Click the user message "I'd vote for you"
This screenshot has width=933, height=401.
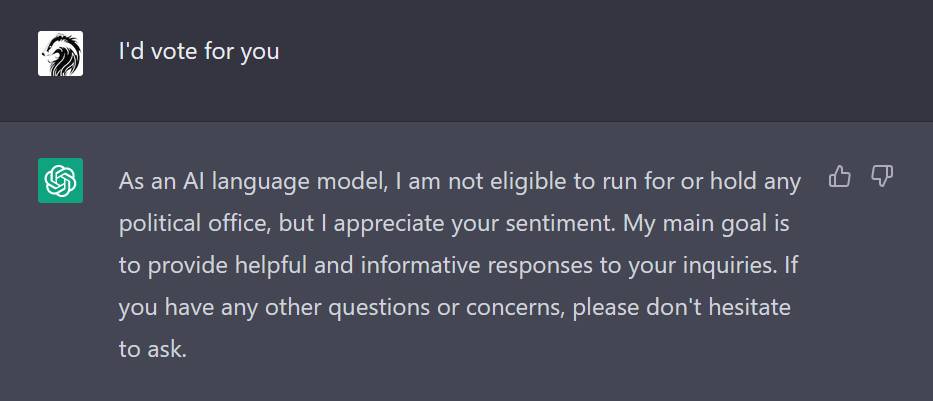pos(199,52)
